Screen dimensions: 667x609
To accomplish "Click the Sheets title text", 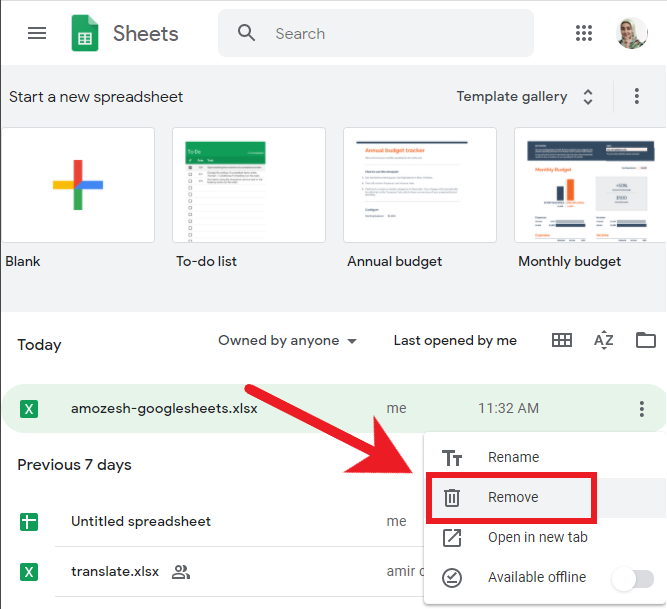I will pyautogui.click(x=145, y=34).
